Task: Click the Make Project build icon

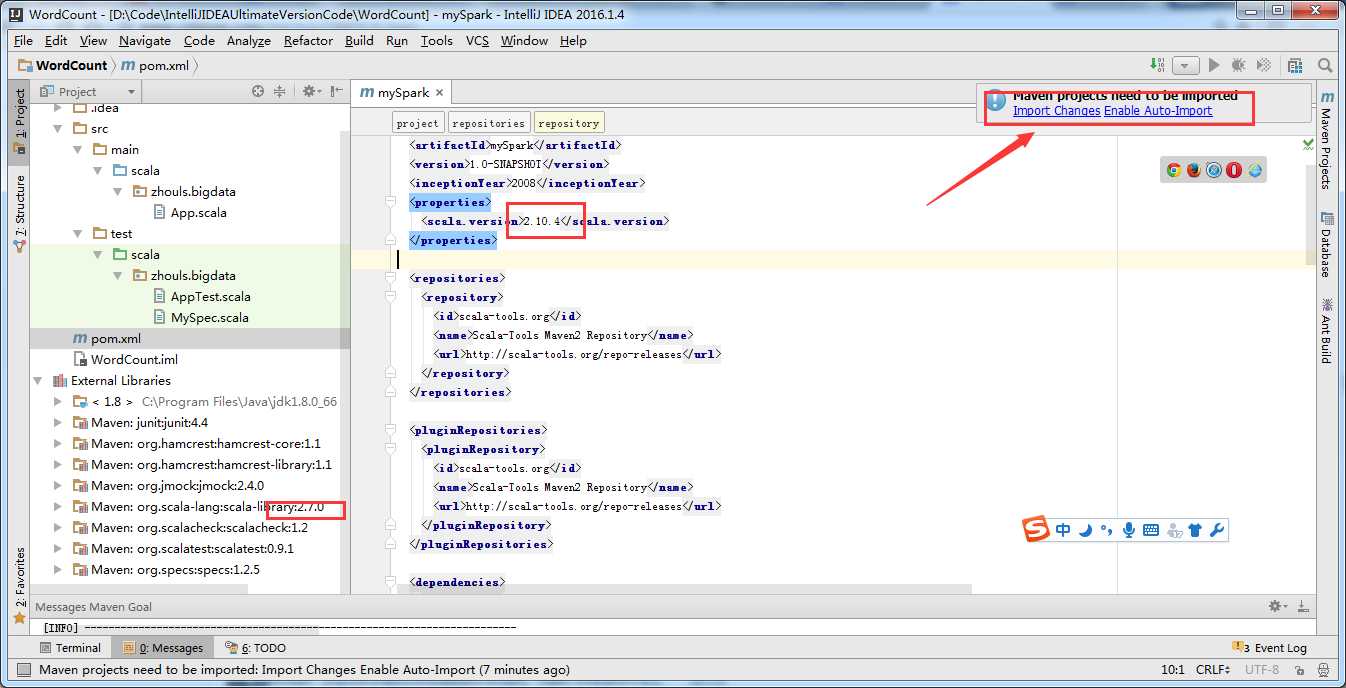Action: coord(1157,65)
